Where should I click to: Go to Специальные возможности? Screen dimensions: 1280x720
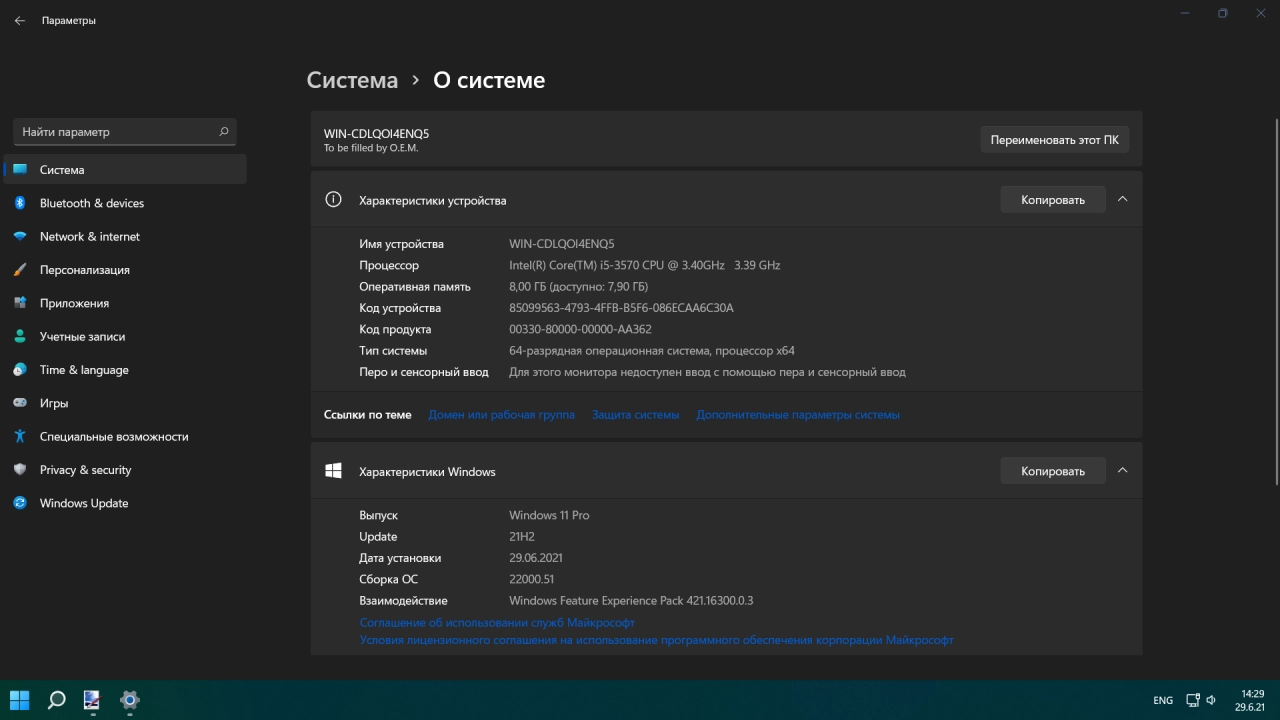(x=125, y=436)
